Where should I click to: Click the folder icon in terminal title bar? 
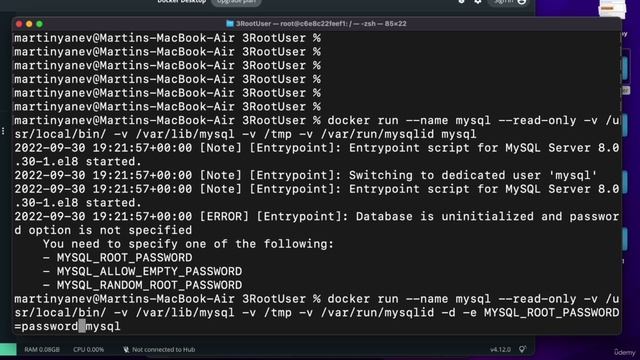coord(230,24)
